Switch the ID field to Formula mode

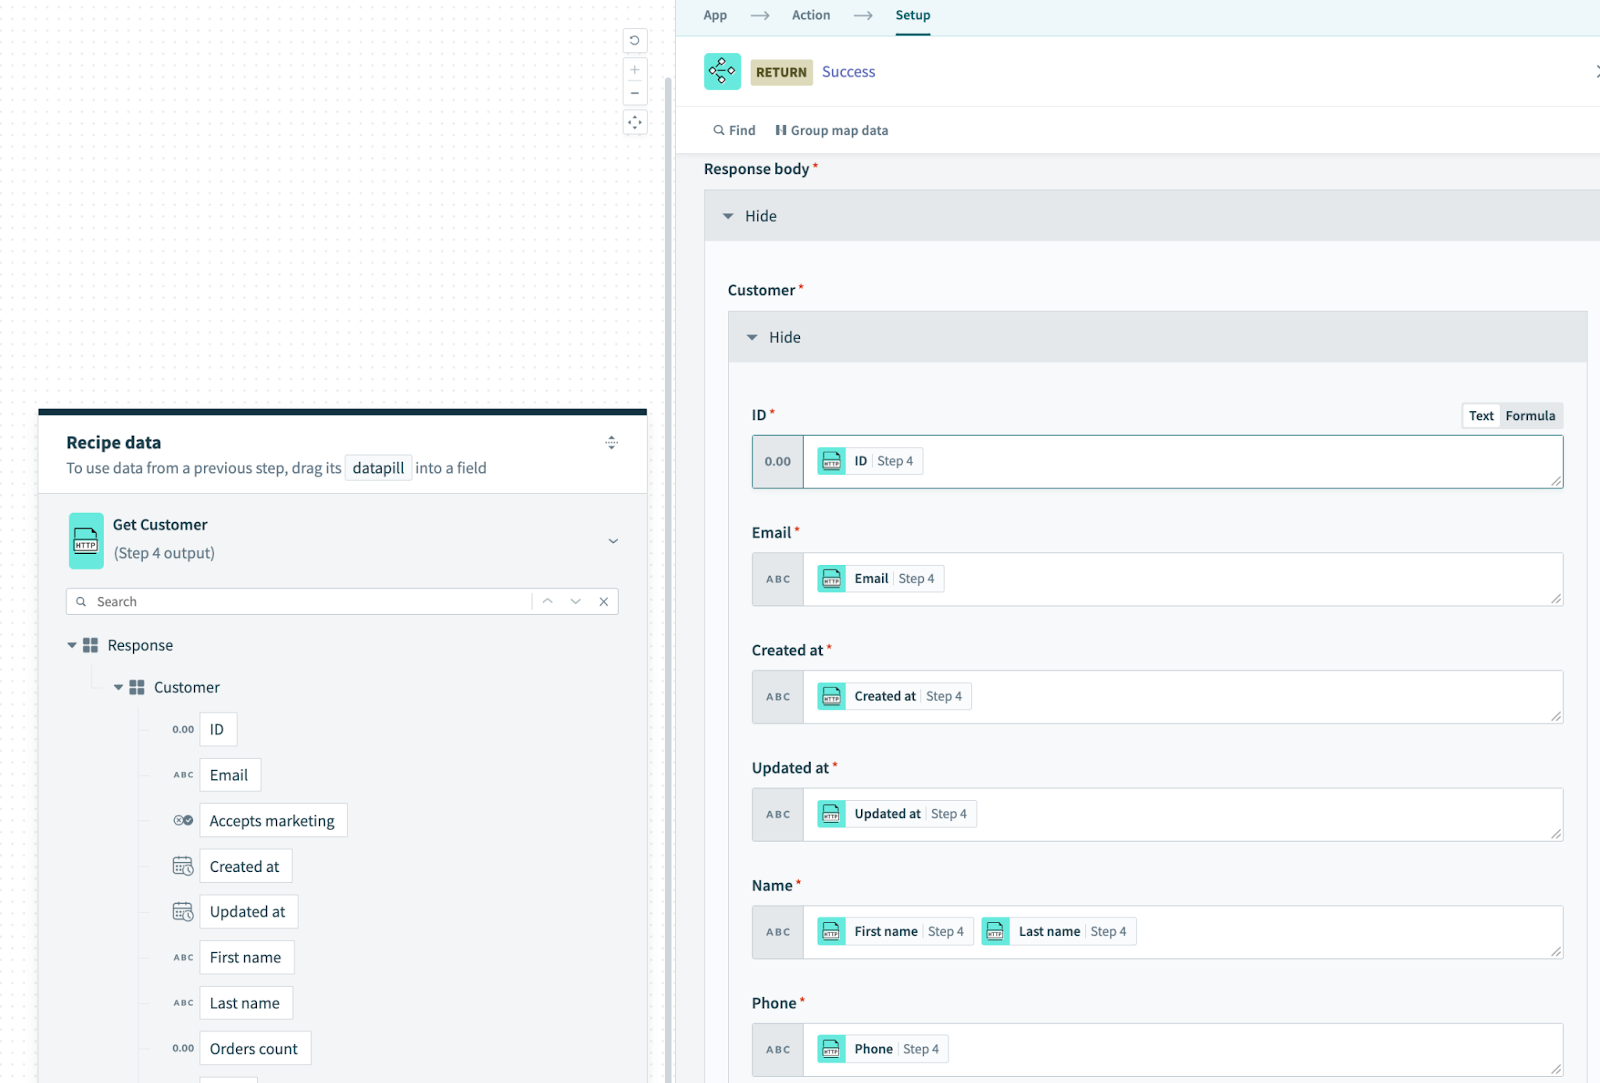1529,415
